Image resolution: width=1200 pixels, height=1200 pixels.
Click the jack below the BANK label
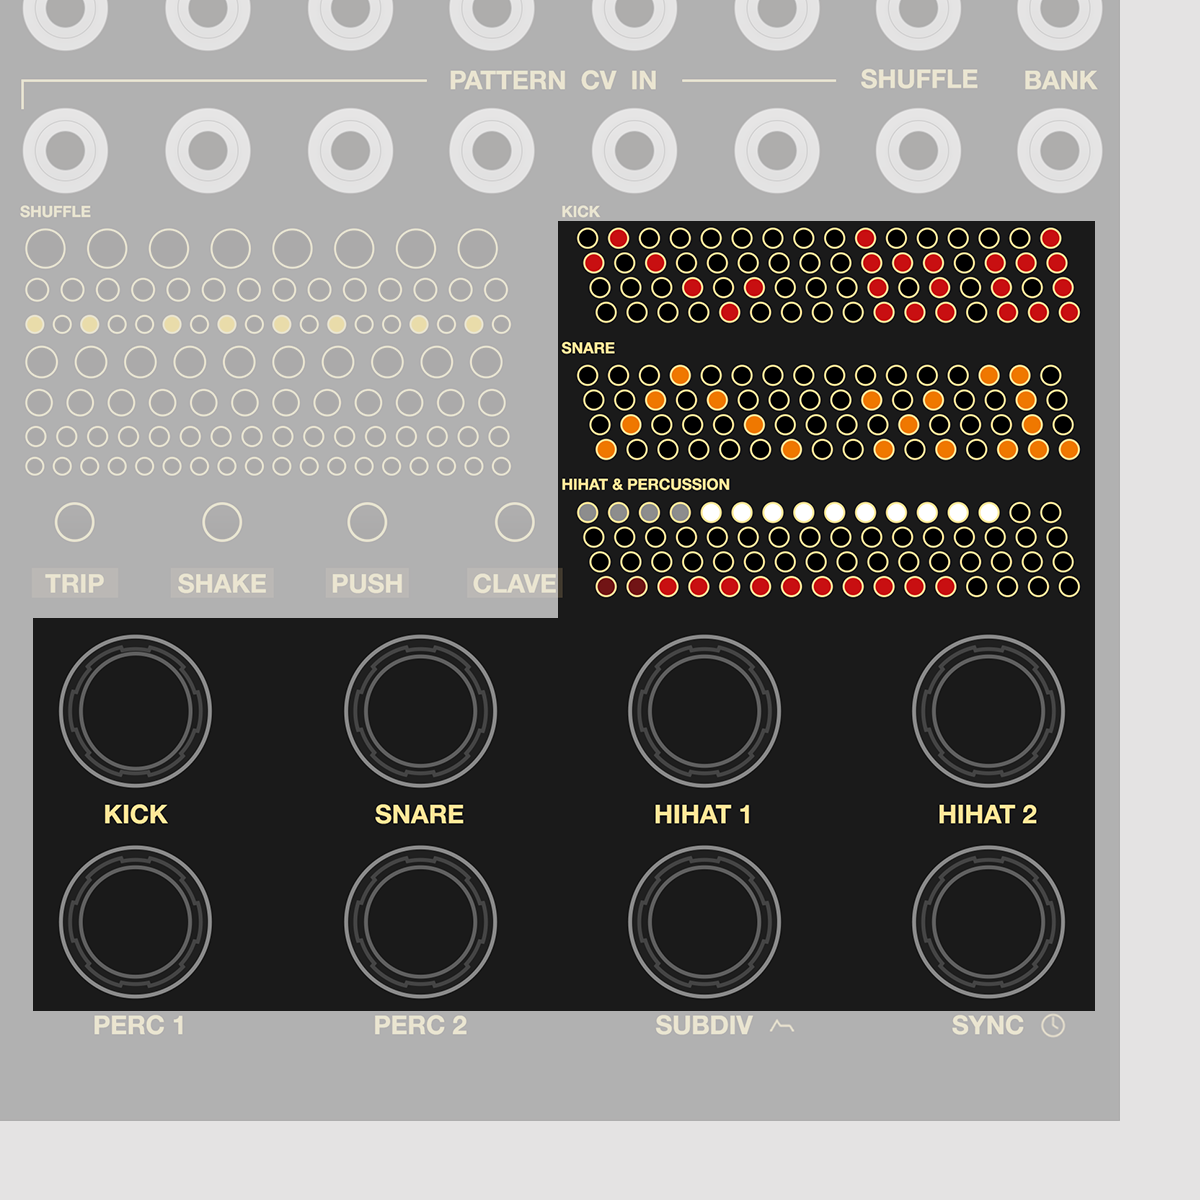[1060, 151]
